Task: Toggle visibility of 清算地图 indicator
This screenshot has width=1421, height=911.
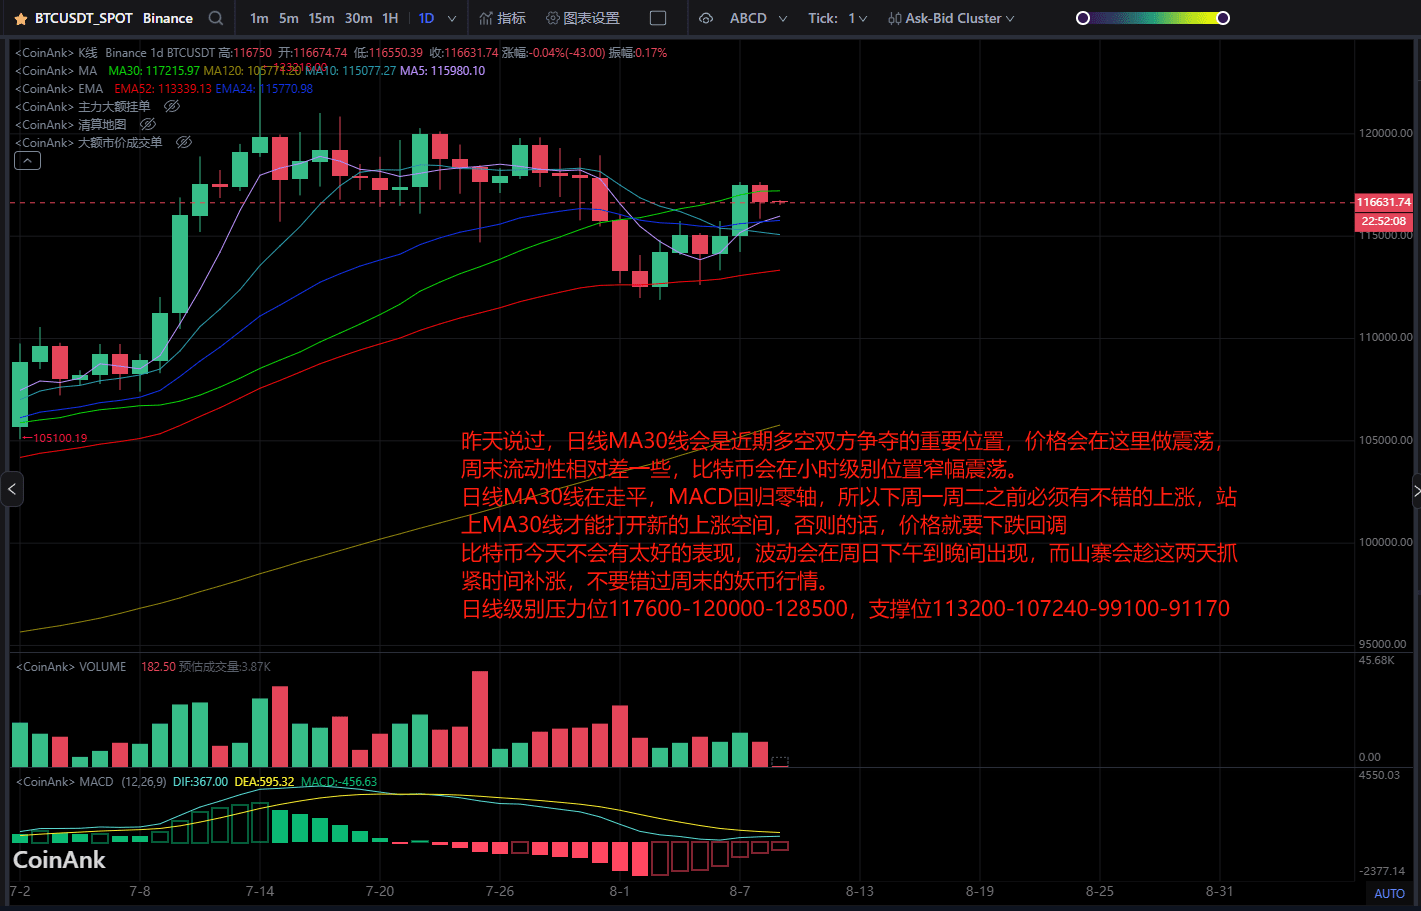Action: [148, 124]
